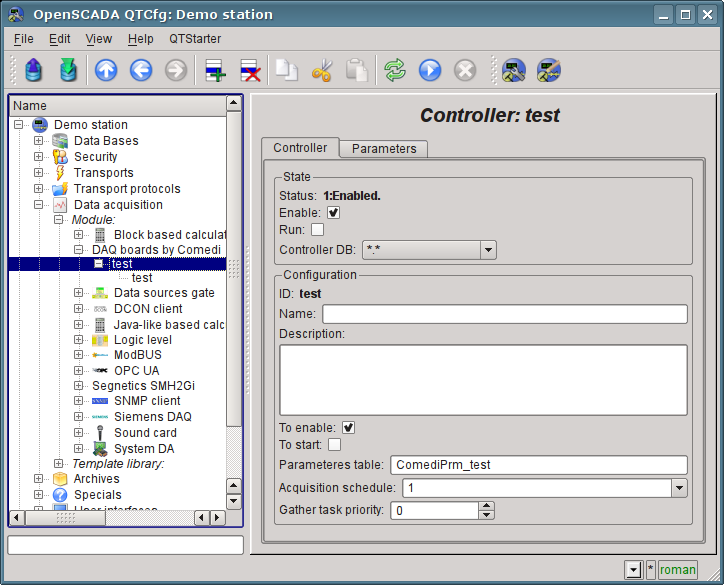Click the greyed Stop refresh icon

click(465, 71)
